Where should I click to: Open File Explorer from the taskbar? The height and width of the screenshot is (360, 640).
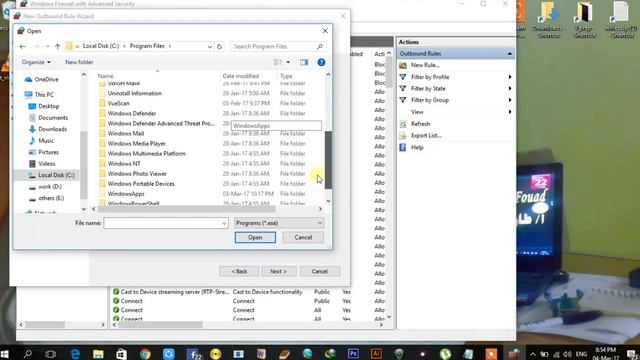click(x=98, y=353)
